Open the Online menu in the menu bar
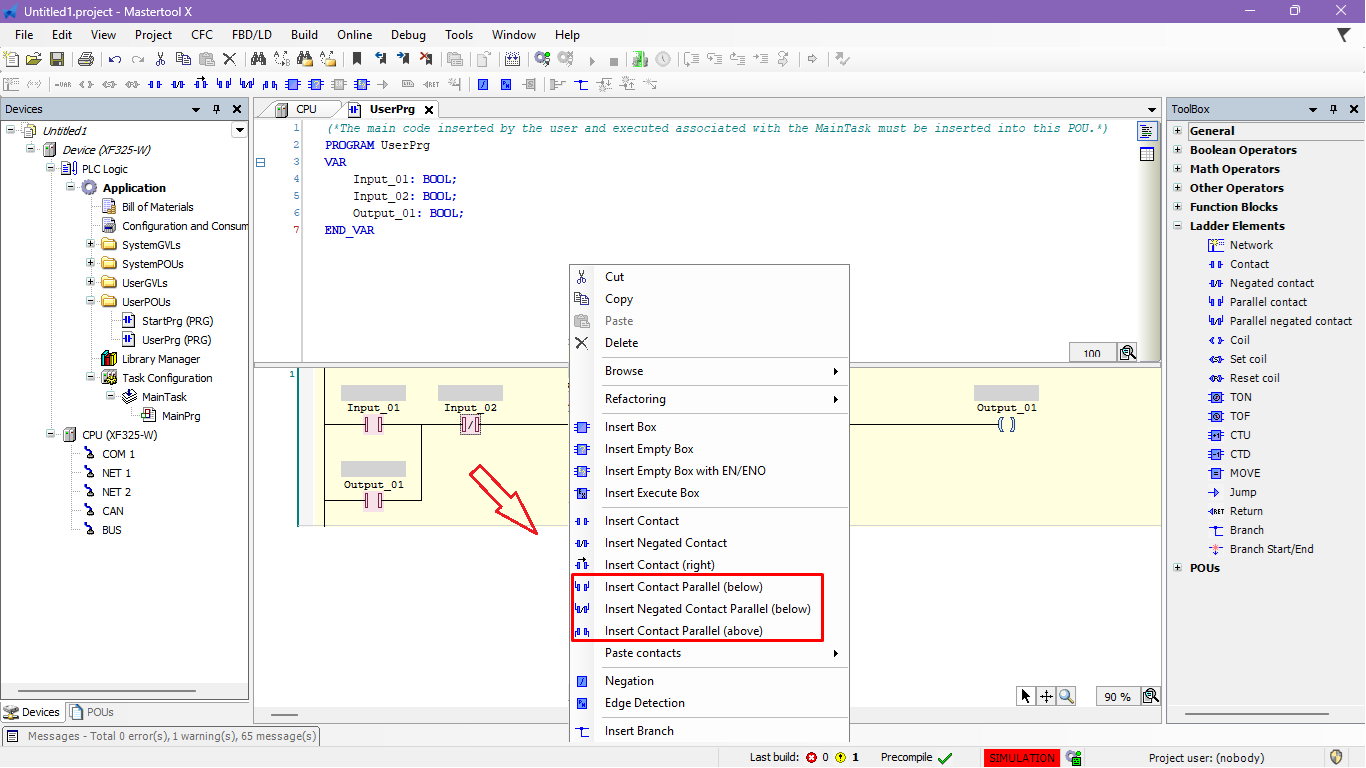Screen dimensions: 1366x768 pyautogui.click(x=354, y=34)
